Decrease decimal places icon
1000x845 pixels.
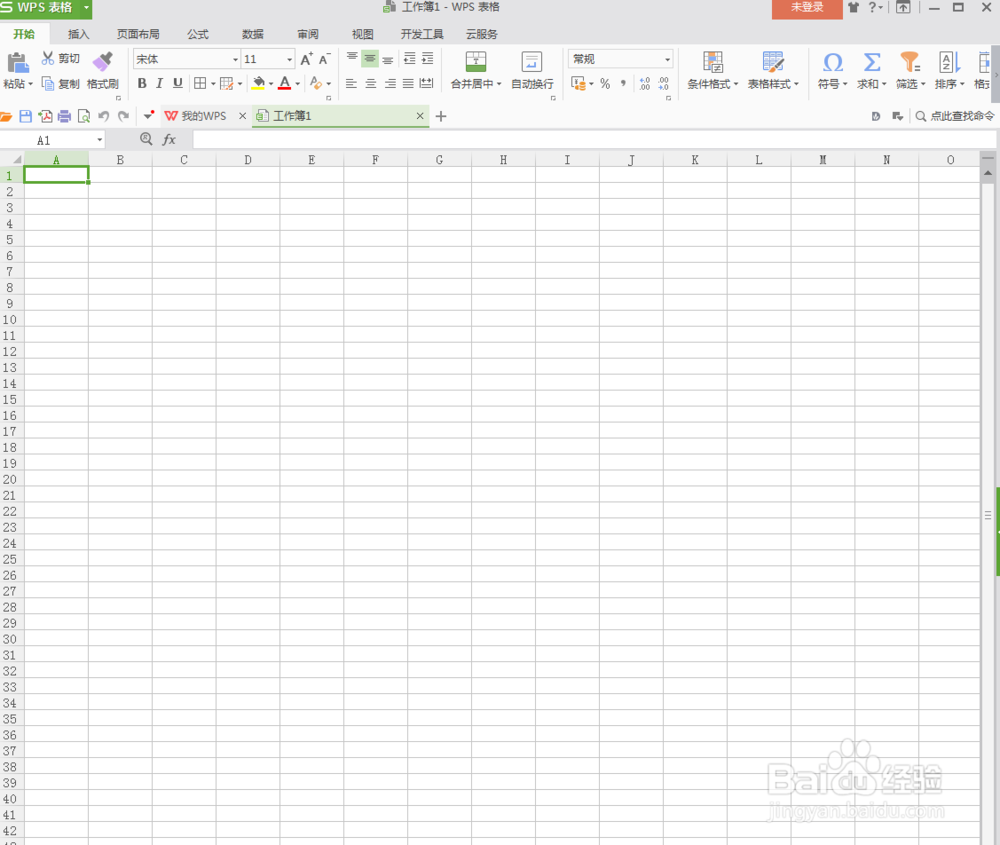[x=664, y=84]
